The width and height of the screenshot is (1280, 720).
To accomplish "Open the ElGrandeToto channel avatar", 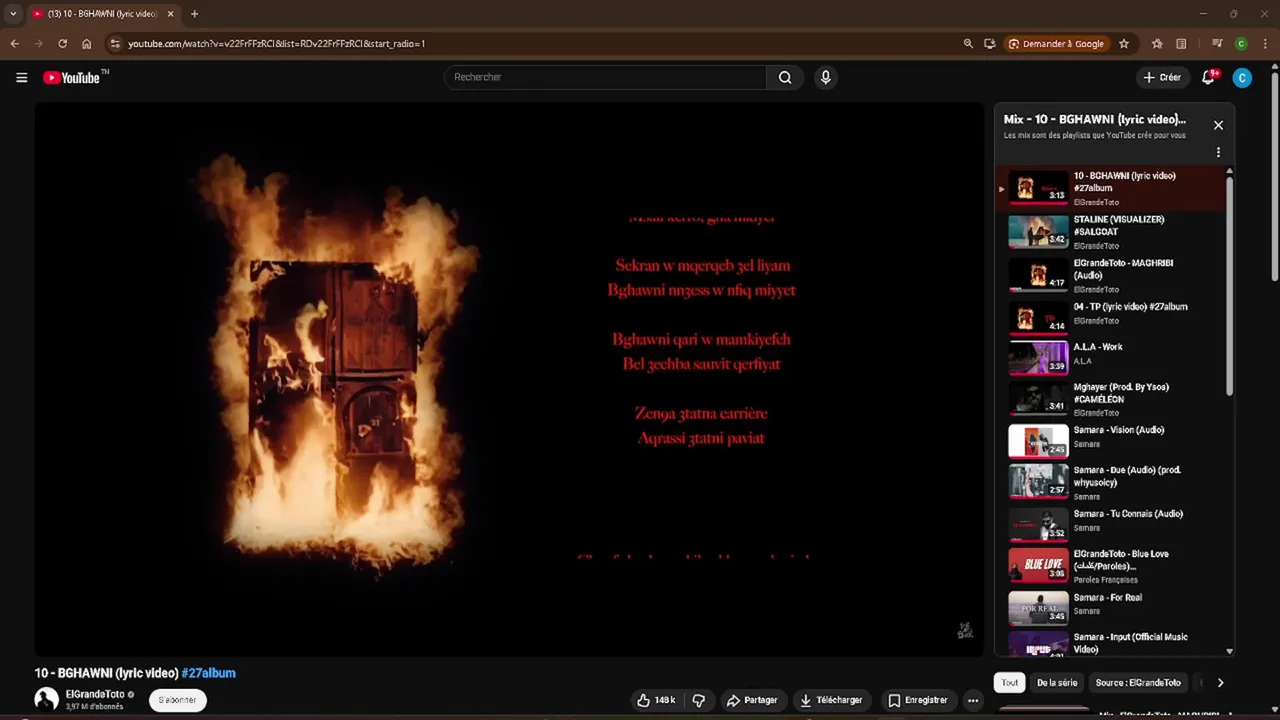I will point(46,700).
